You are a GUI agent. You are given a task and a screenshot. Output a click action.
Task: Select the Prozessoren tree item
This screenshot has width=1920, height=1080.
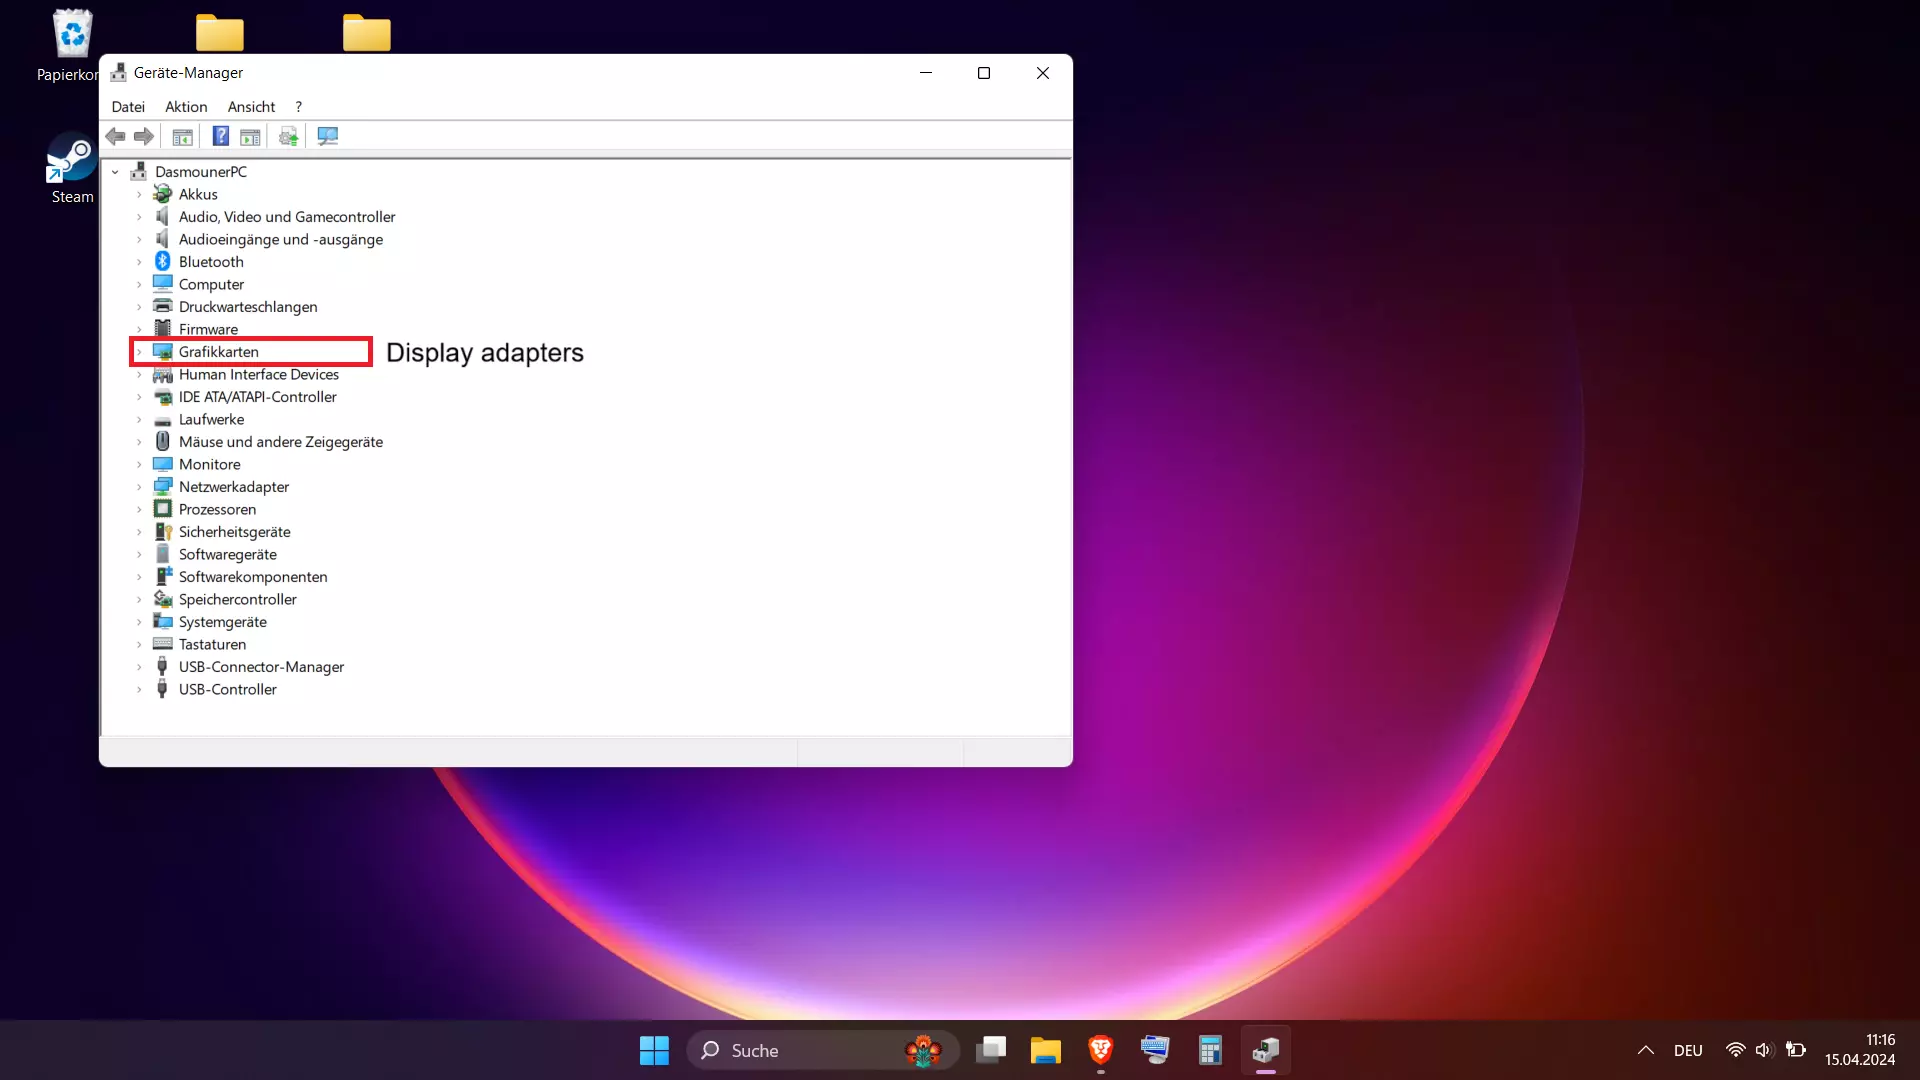217,510
